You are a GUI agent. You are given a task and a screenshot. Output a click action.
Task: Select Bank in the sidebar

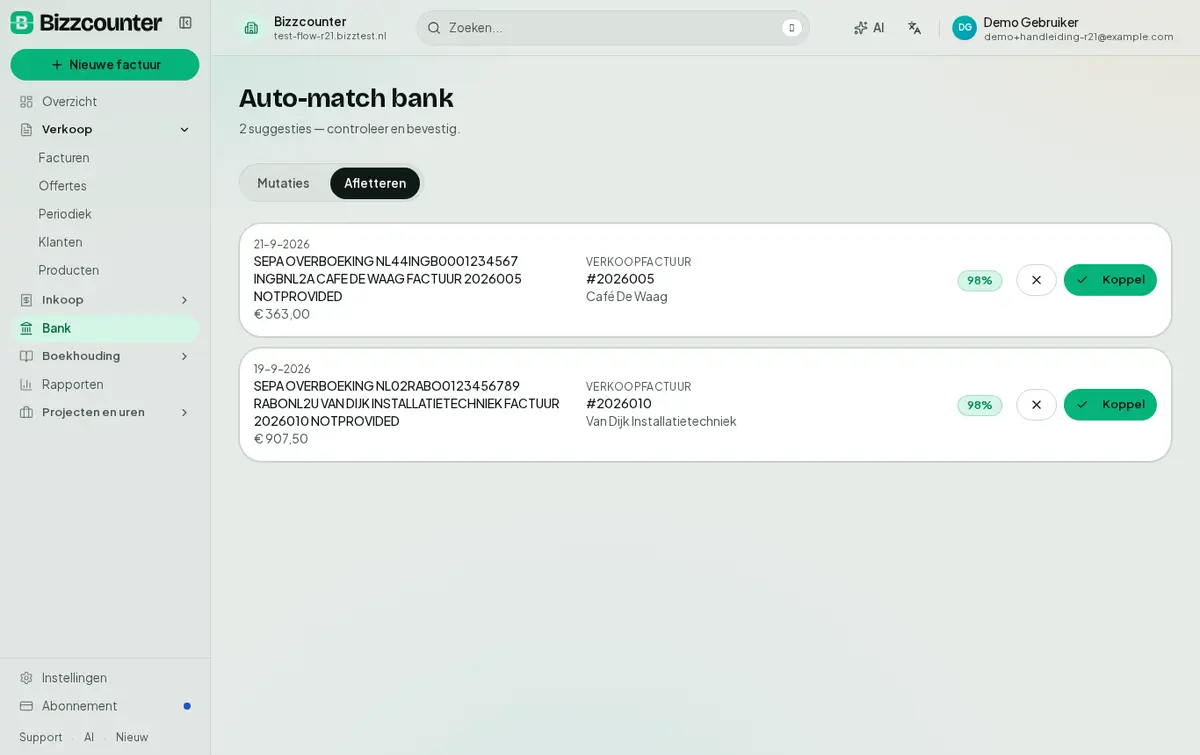click(105, 328)
